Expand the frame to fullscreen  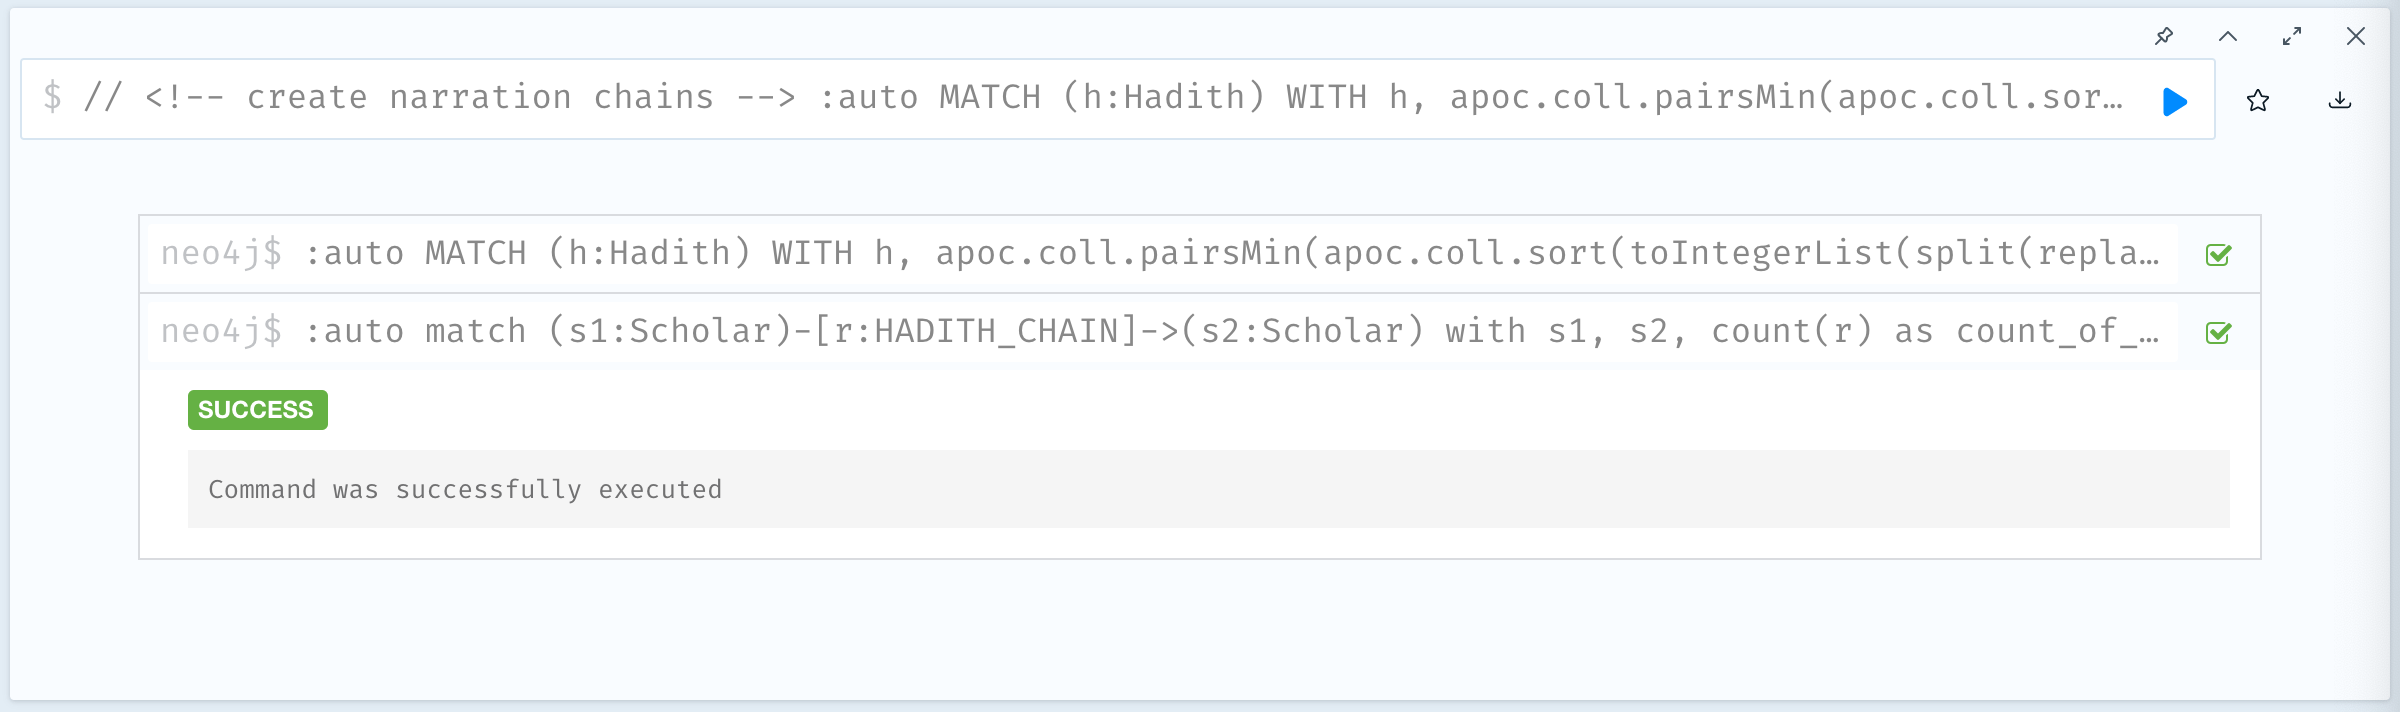[x=2292, y=37]
